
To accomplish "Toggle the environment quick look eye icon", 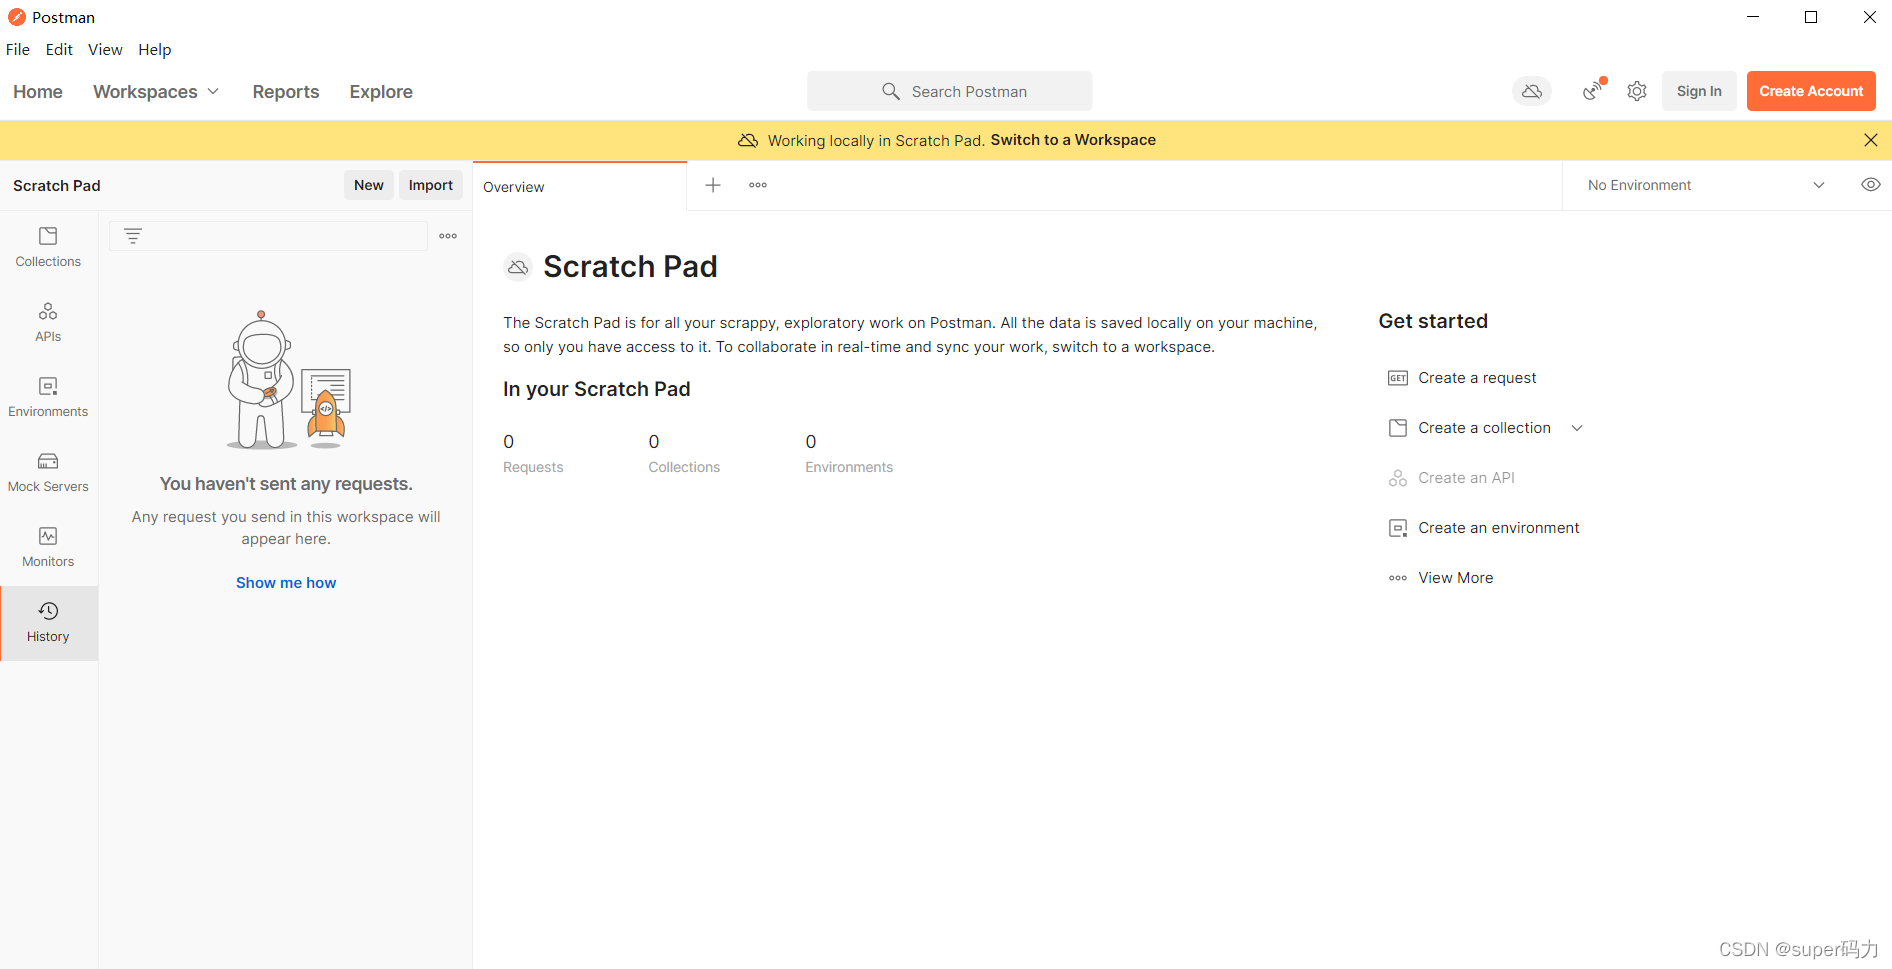I will tap(1870, 185).
